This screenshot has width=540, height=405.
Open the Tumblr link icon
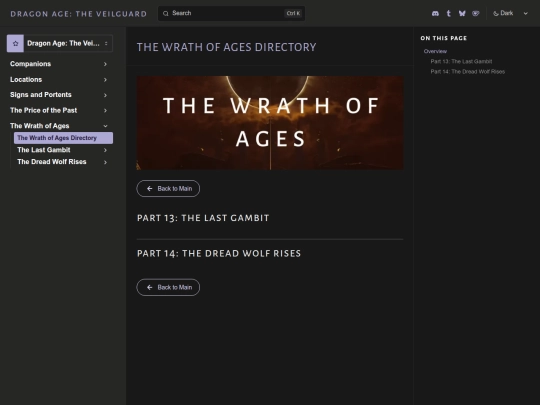tap(448, 13)
